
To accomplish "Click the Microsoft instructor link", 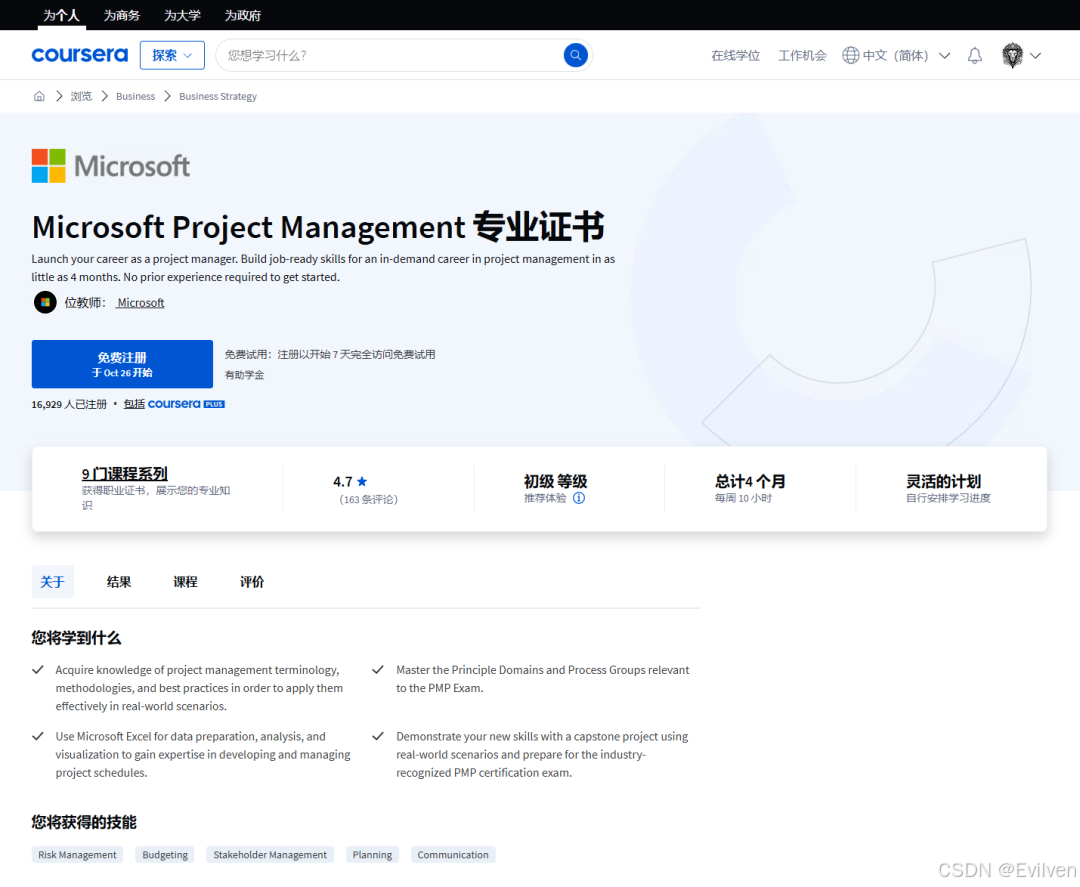I will (141, 302).
